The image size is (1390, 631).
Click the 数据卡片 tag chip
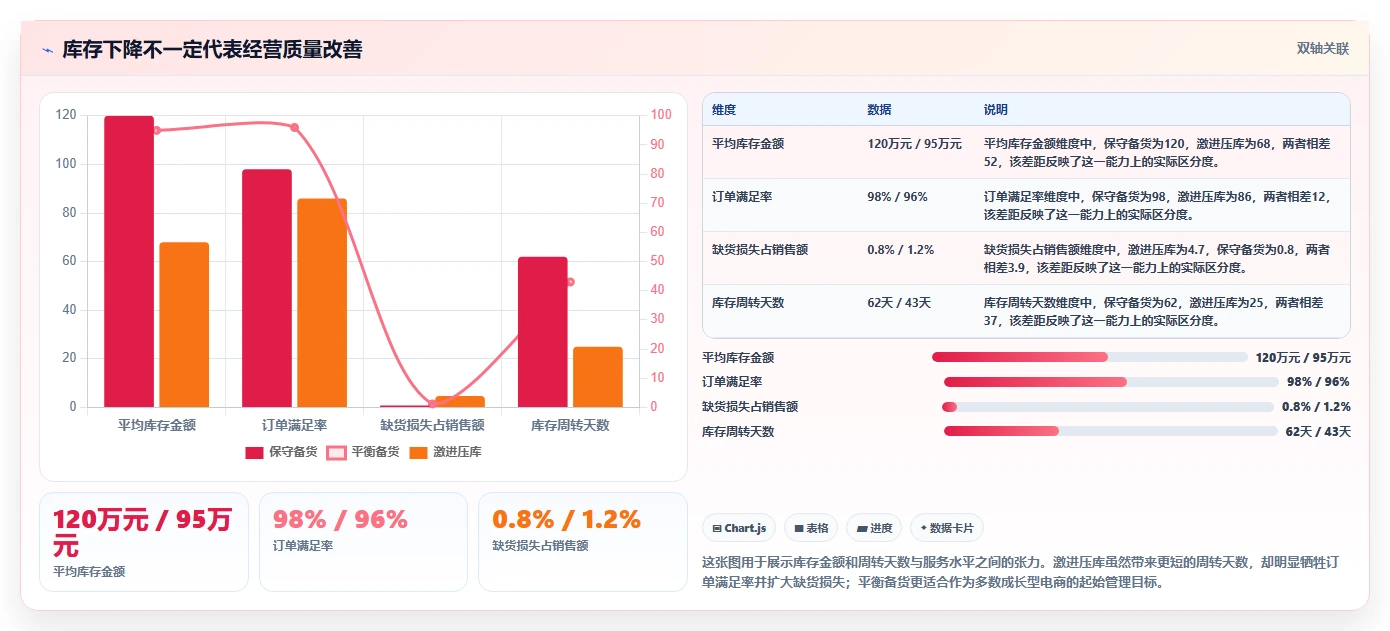(946, 528)
